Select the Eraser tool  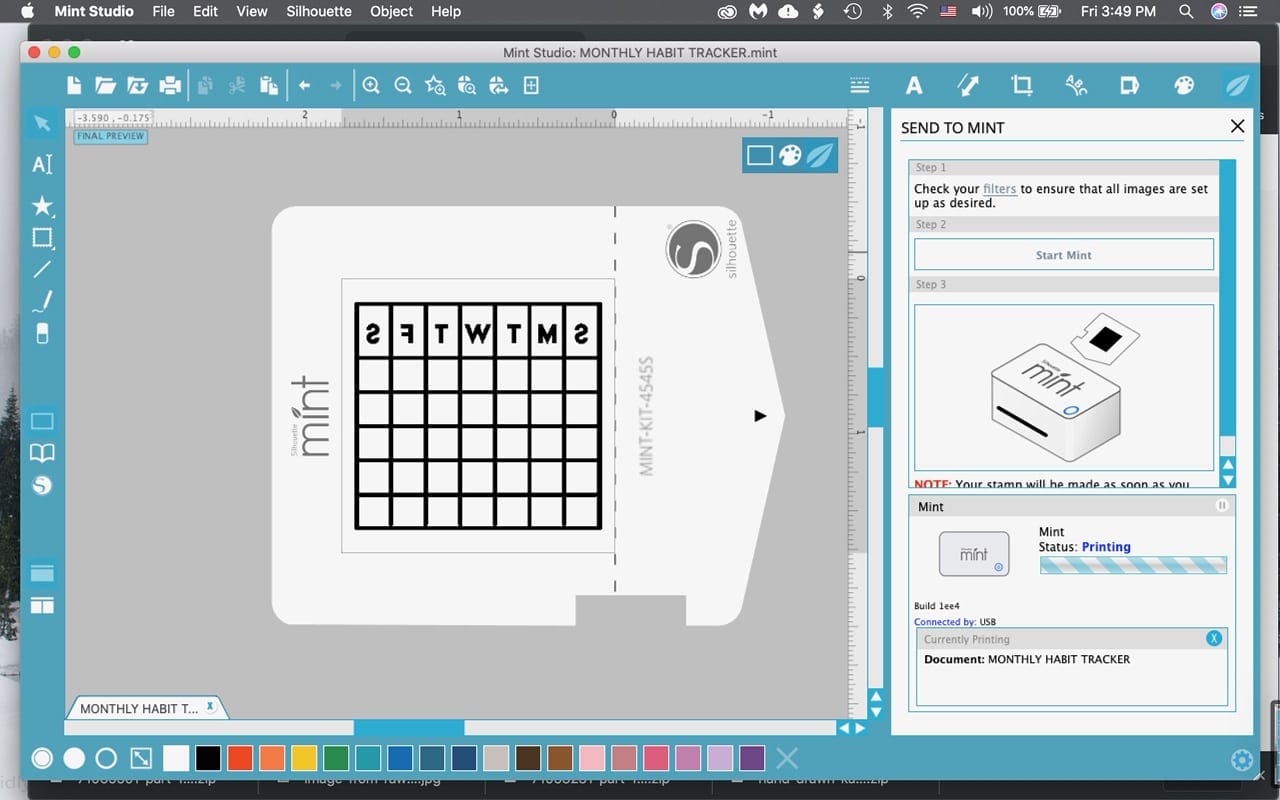[x=42, y=334]
